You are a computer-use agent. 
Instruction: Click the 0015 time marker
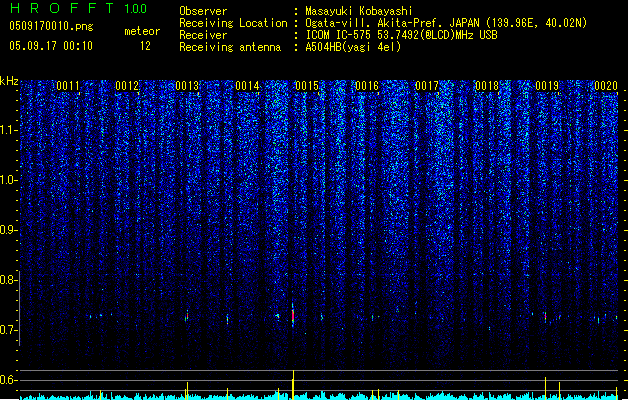click(x=307, y=86)
